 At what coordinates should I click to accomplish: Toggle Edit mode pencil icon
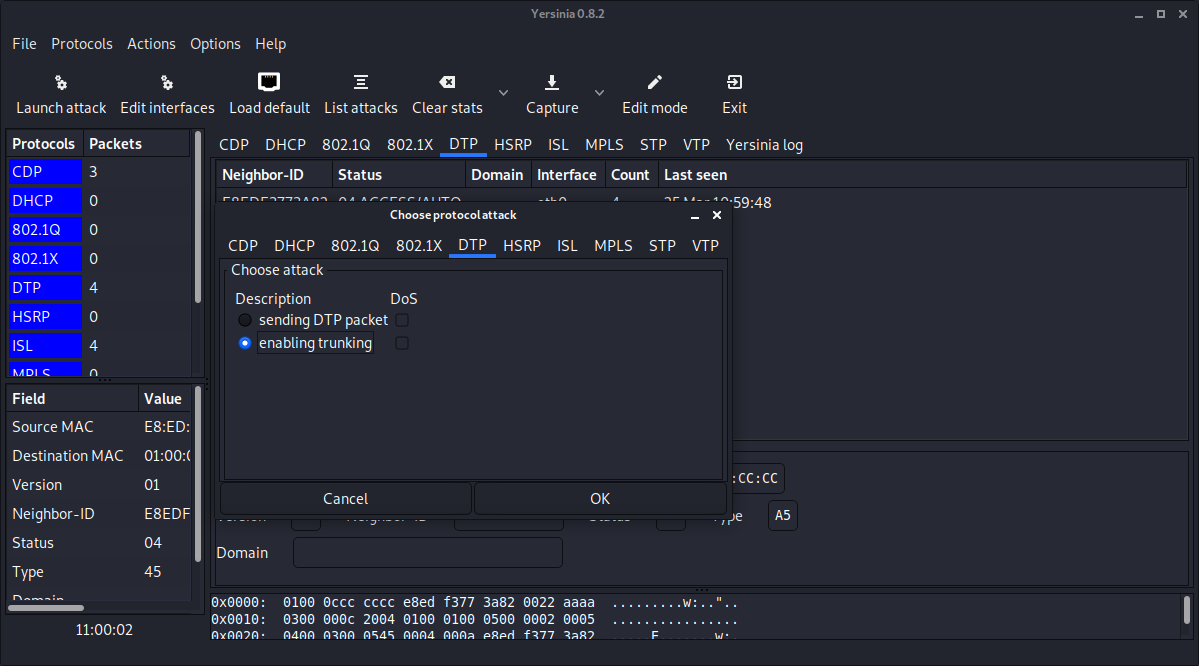(x=655, y=82)
